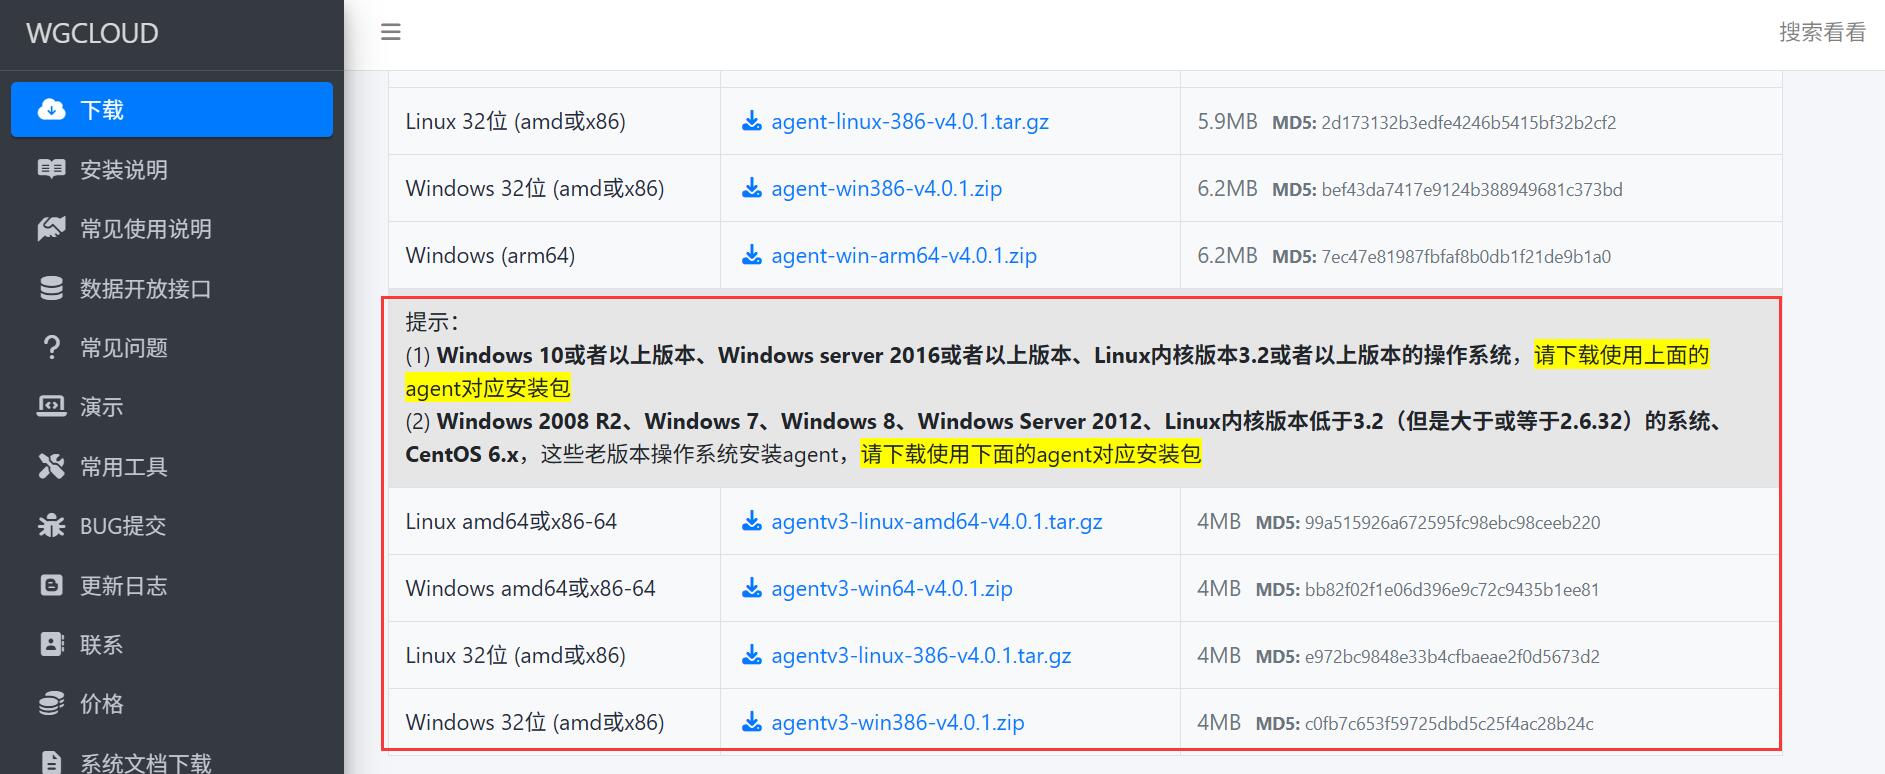This screenshot has width=1885, height=774.
Task: Open 更新日志 from the sidebar
Action: (172, 585)
